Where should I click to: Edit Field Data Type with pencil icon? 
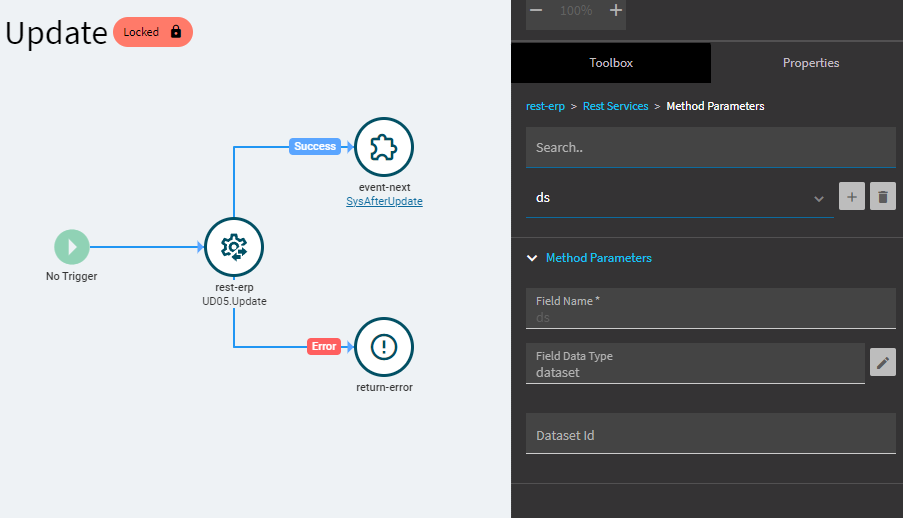882,363
